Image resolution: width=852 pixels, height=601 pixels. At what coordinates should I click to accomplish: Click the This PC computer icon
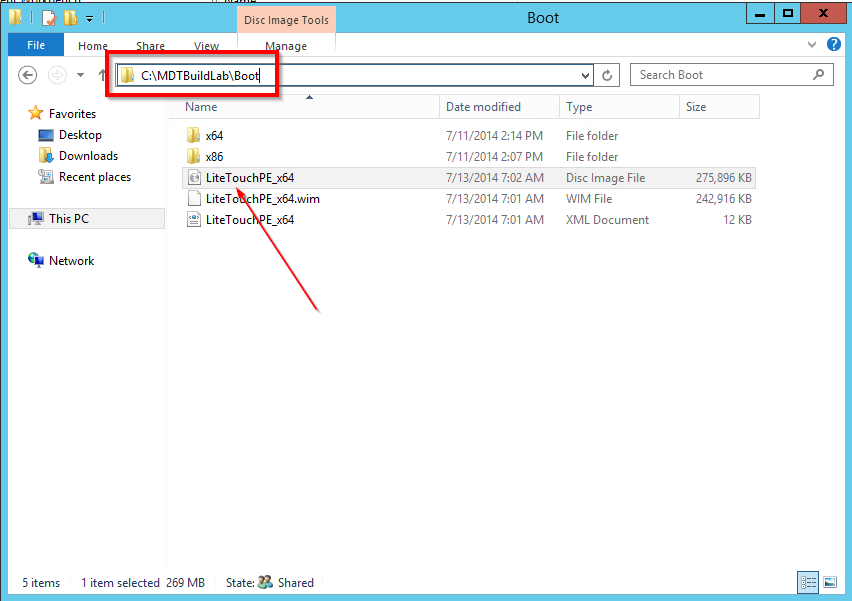click(36, 218)
